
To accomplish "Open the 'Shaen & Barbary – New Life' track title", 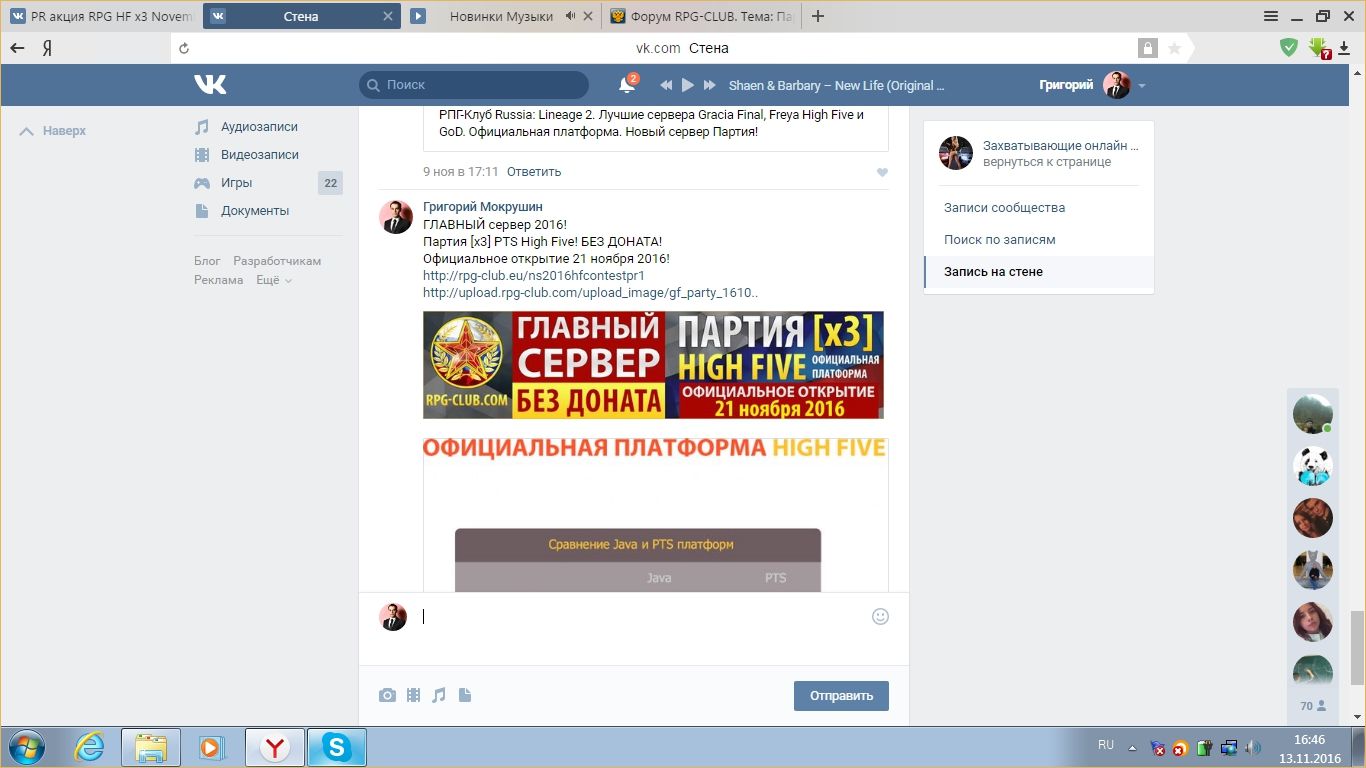I will pyautogui.click(x=836, y=85).
